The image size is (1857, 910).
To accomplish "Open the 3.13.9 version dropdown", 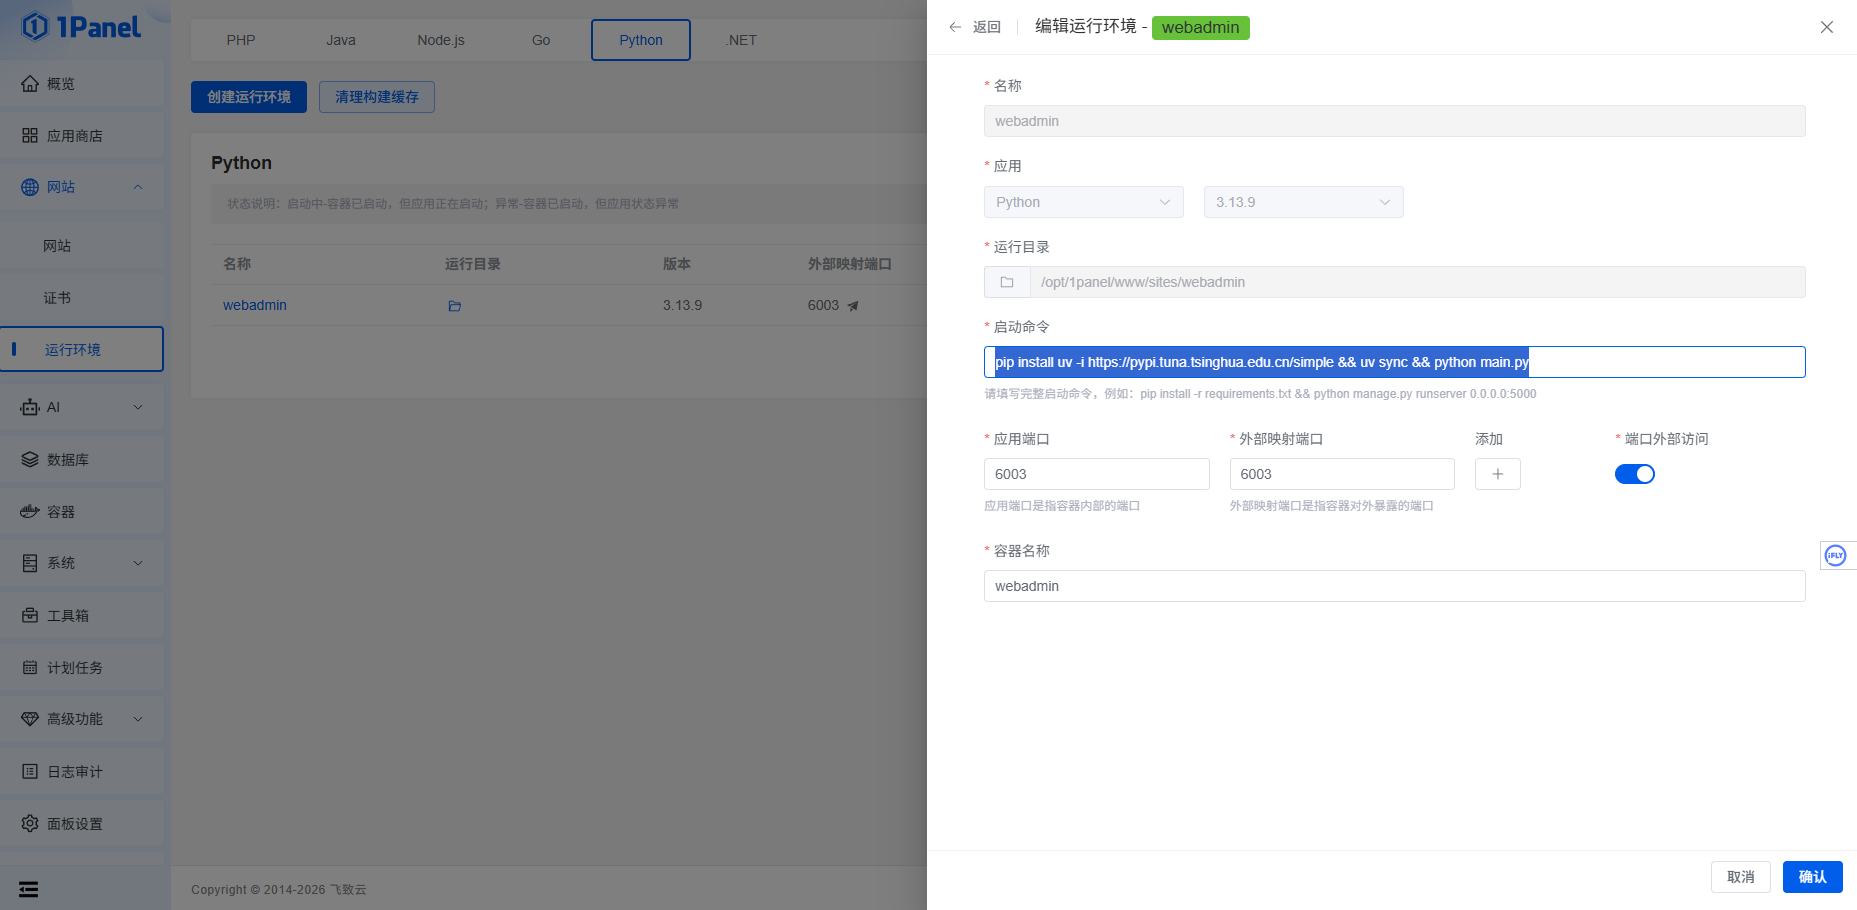I will point(1303,202).
